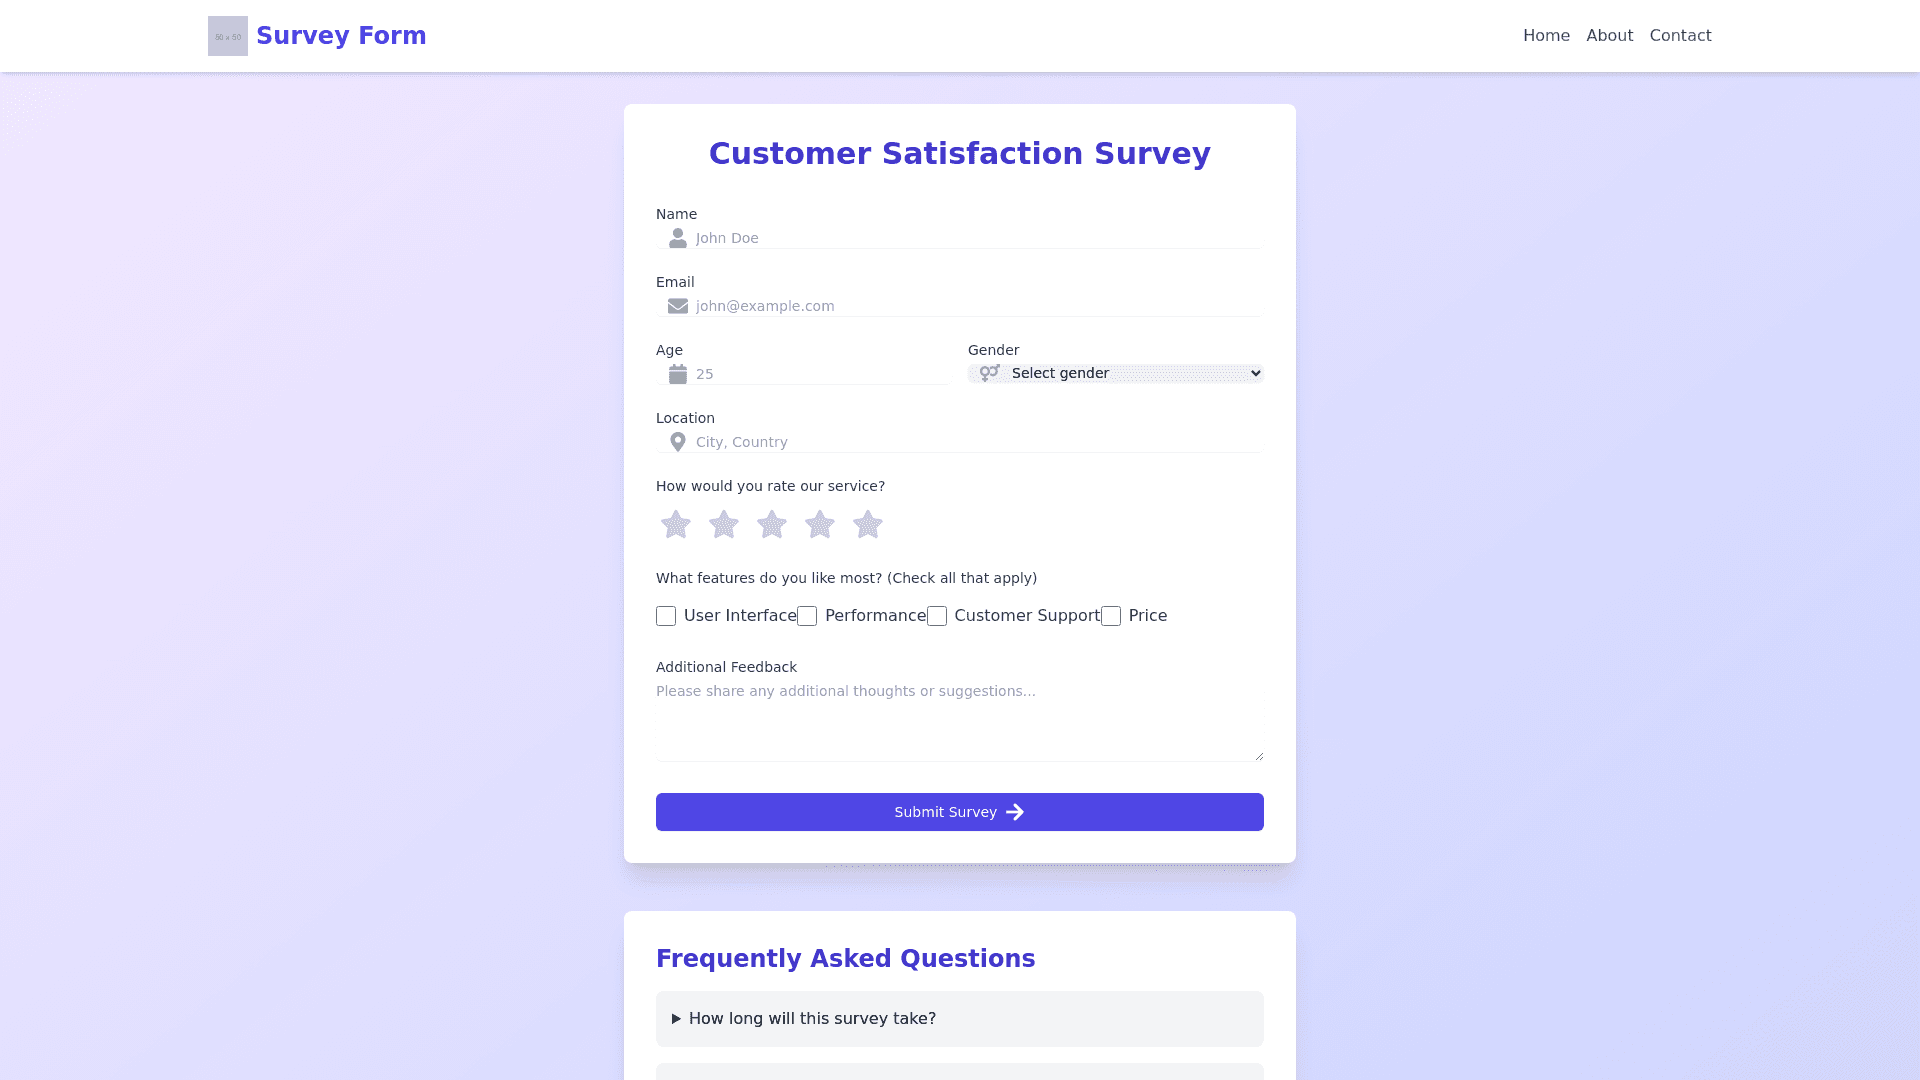Navigate to the Contact link
The image size is (1920, 1080).
(1680, 36)
